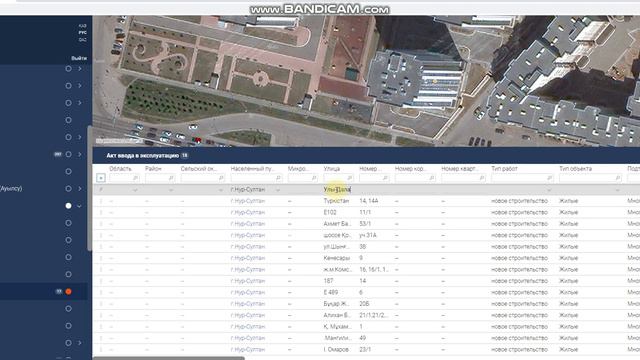Open the г.Нур-Султан link in the Туркiстан row
The width and height of the screenshot is (640, 360).
(x=248, y=201)
